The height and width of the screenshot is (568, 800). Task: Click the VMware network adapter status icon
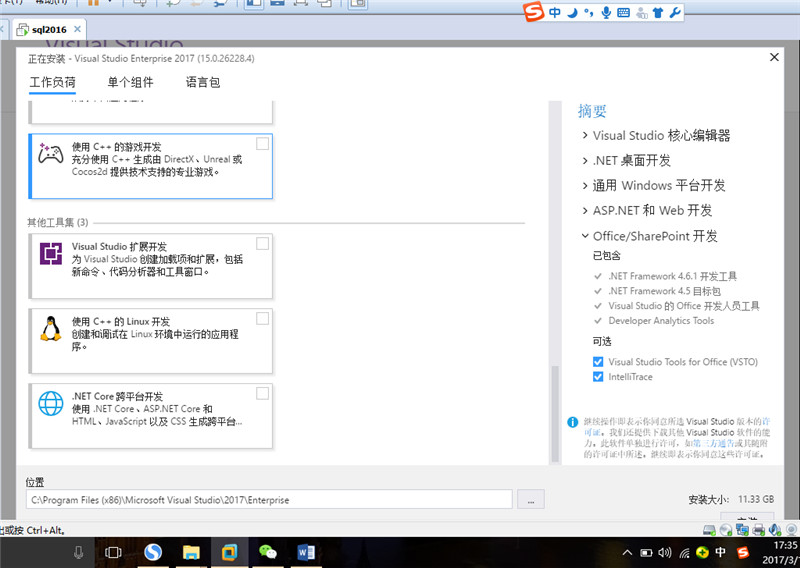(742, 530)
